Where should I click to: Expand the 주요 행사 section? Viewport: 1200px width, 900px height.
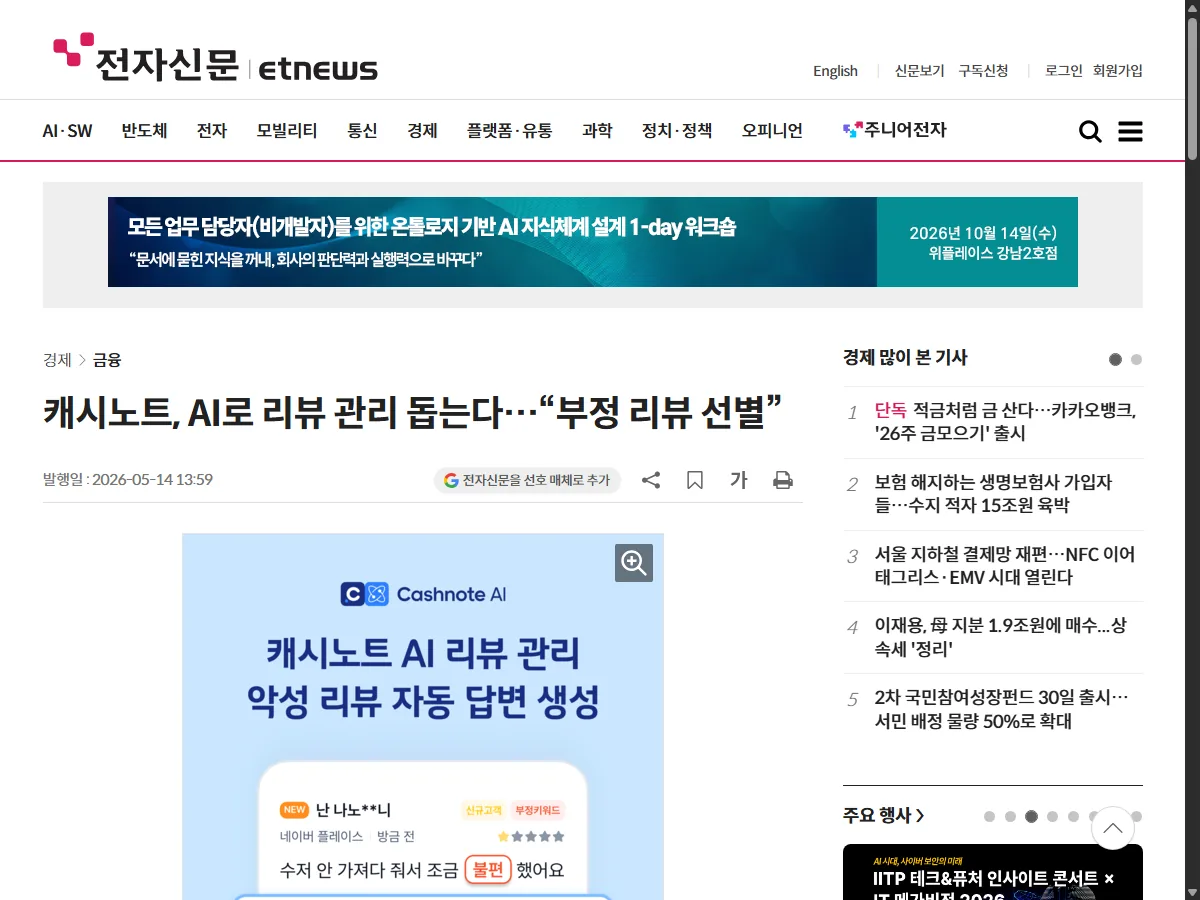point(884,816)
